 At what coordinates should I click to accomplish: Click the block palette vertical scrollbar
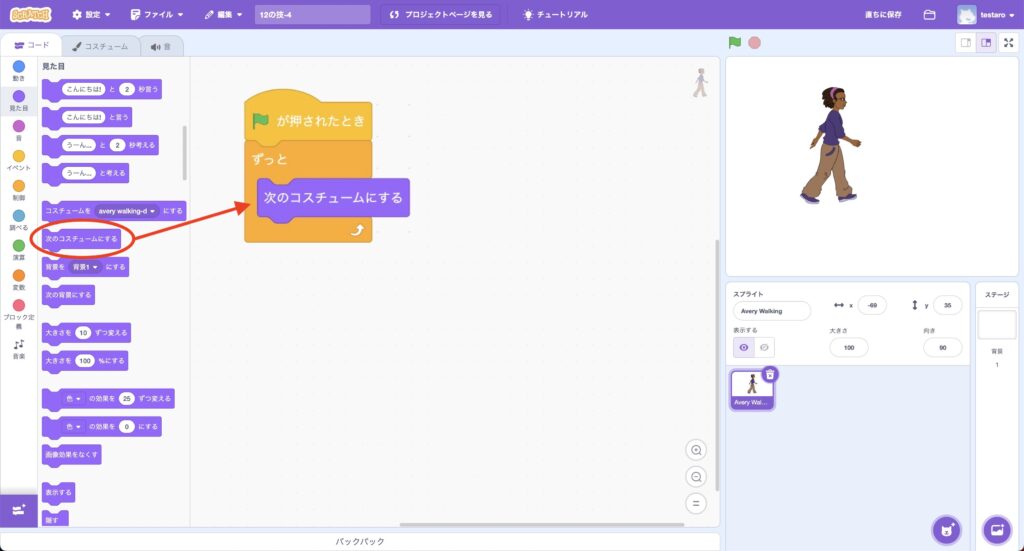pyautogui.click(x=185, y=153)
